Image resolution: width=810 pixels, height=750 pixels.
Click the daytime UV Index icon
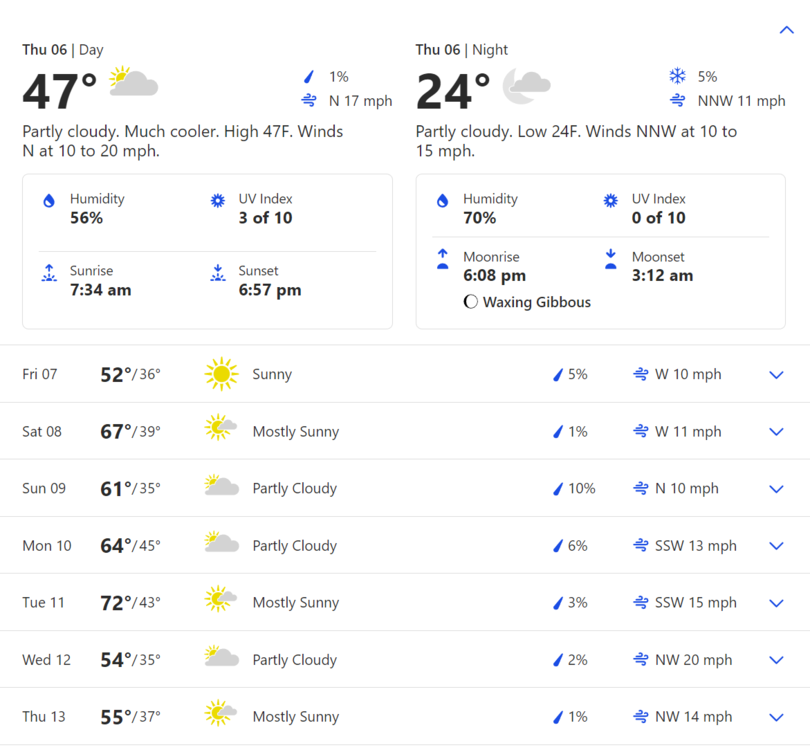(x=218, y=201)
